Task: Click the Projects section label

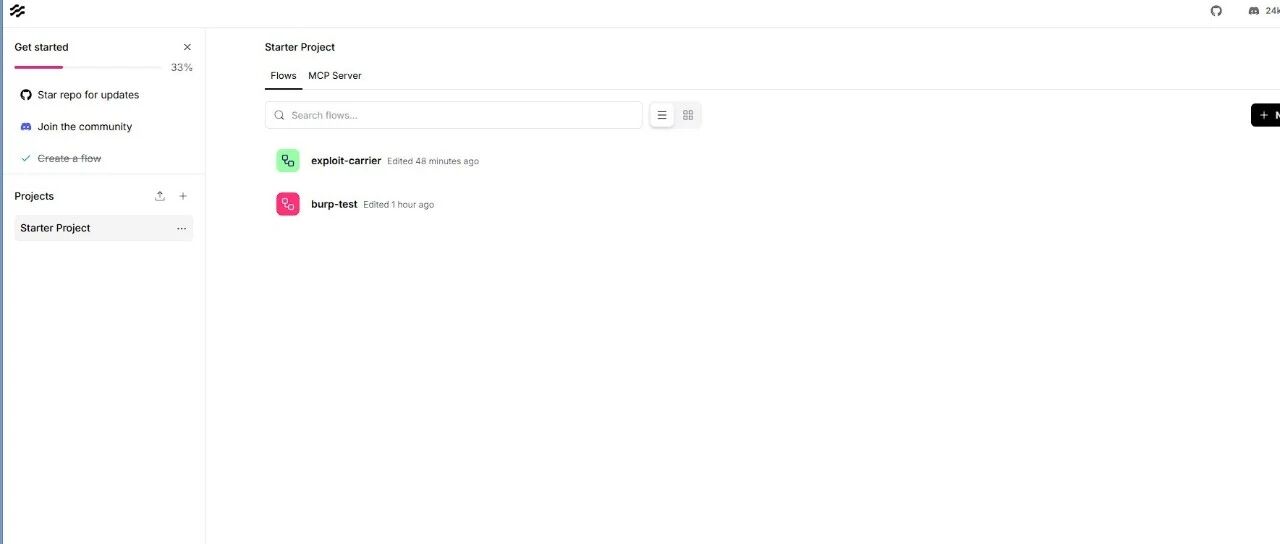Action: 34,196
